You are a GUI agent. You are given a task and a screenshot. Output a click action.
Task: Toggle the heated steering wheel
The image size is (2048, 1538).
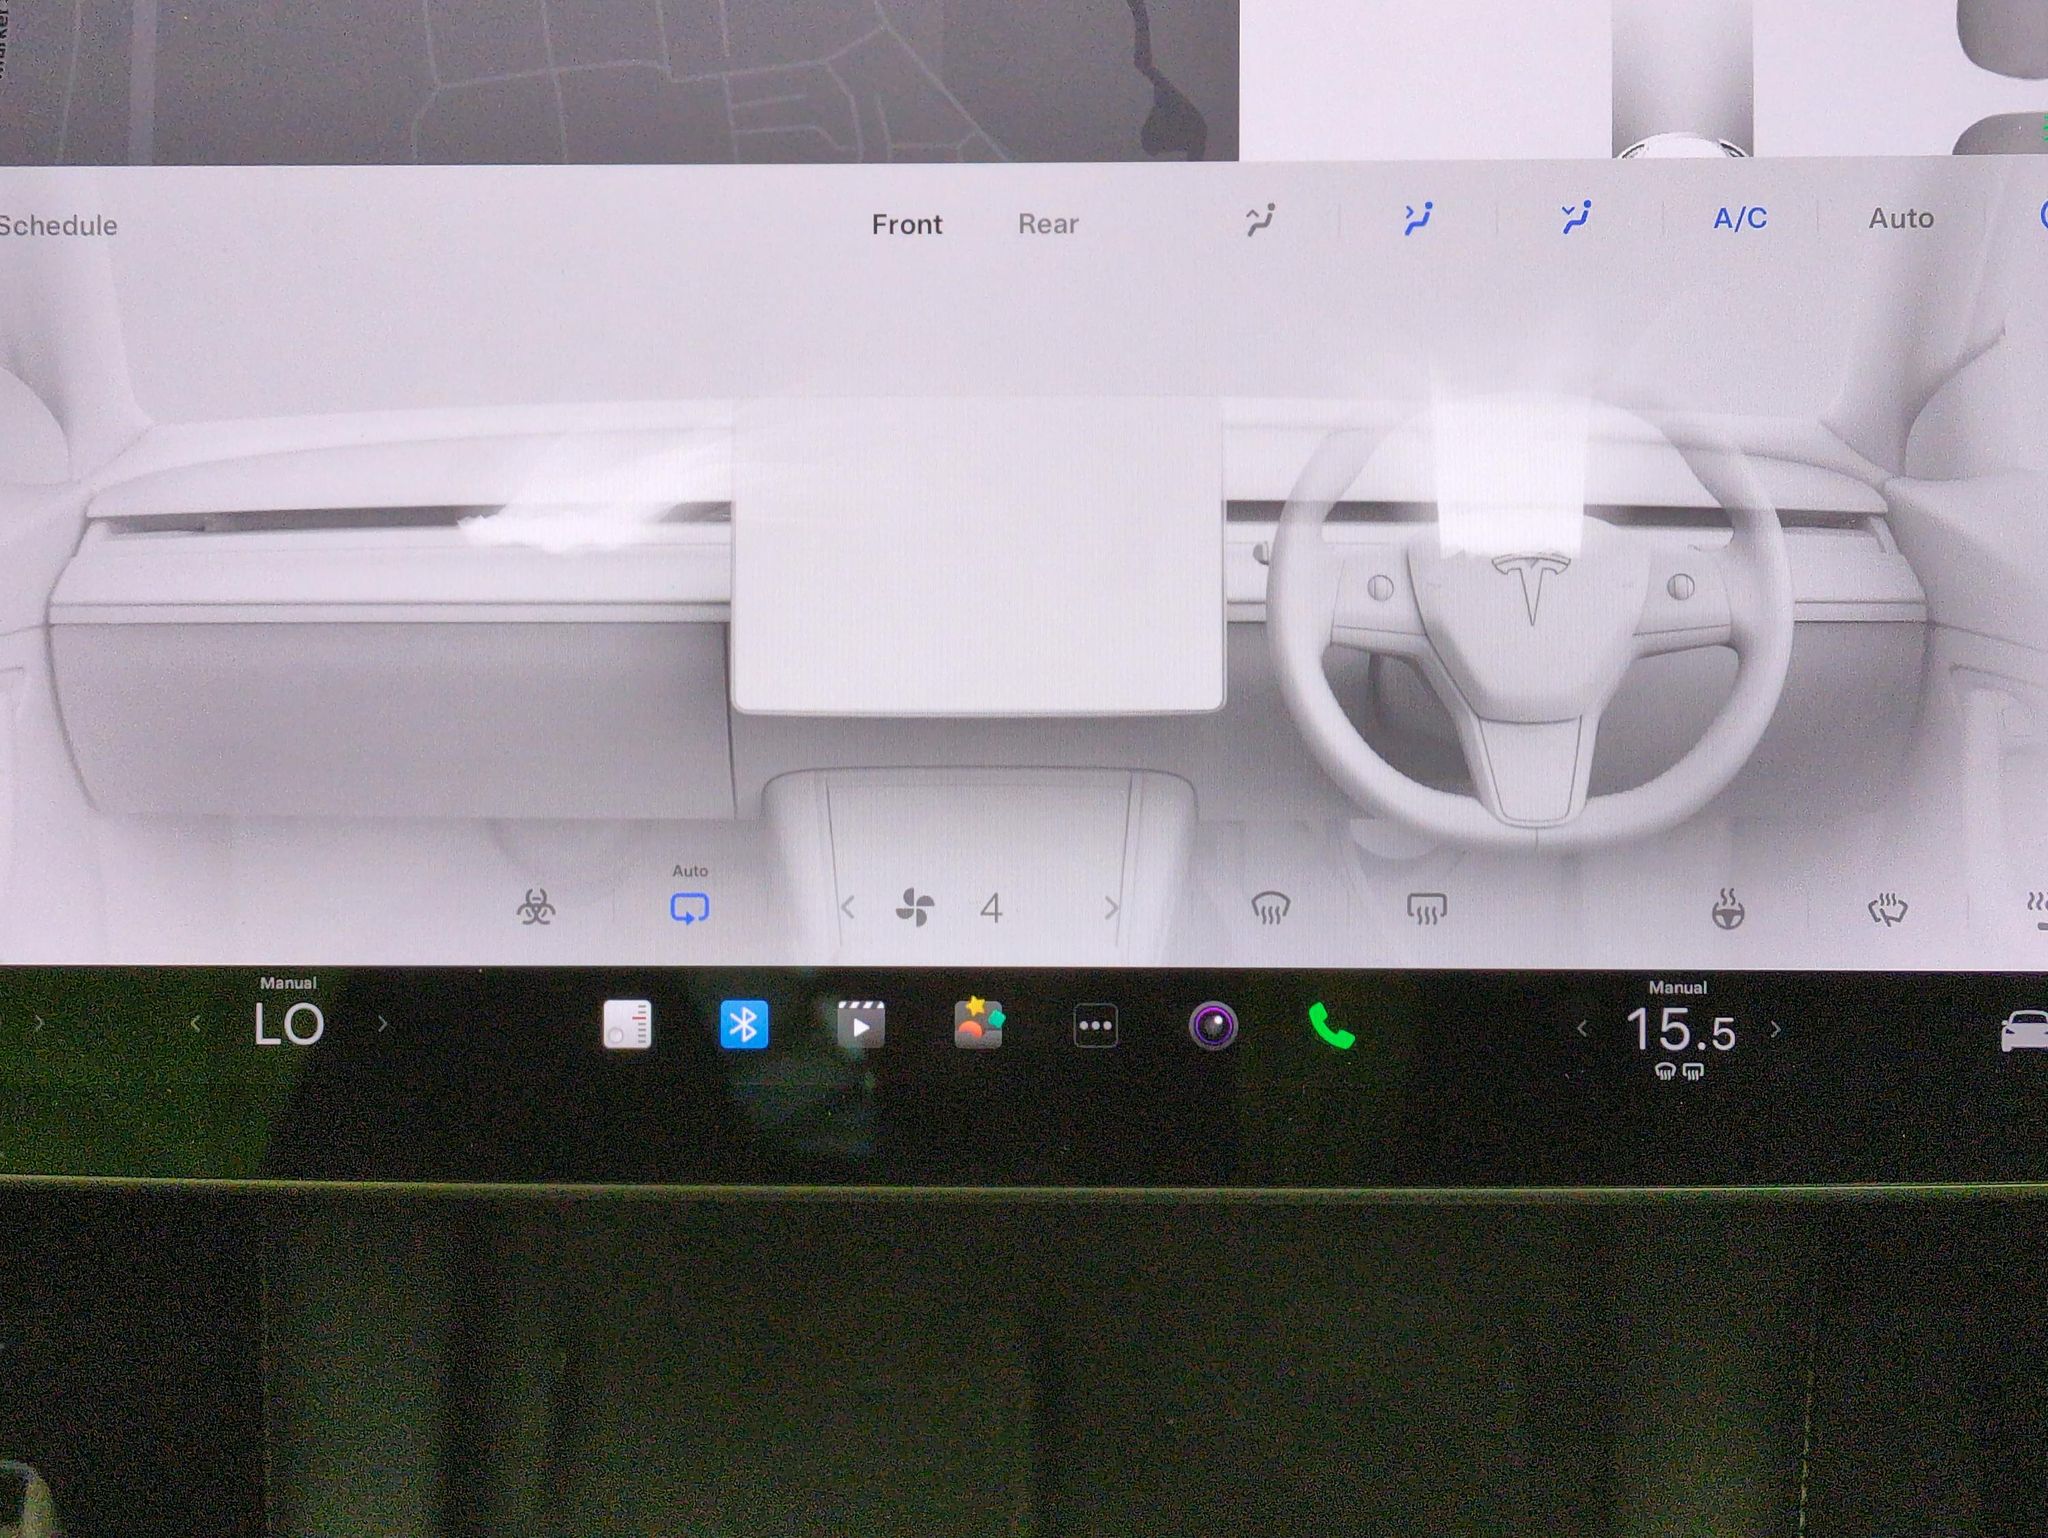click(1728, 908)
